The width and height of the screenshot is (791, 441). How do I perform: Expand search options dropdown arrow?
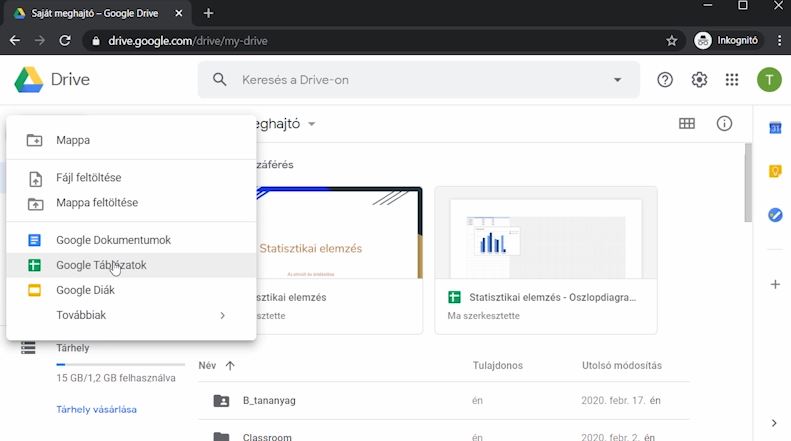click(x=617, y=80)
